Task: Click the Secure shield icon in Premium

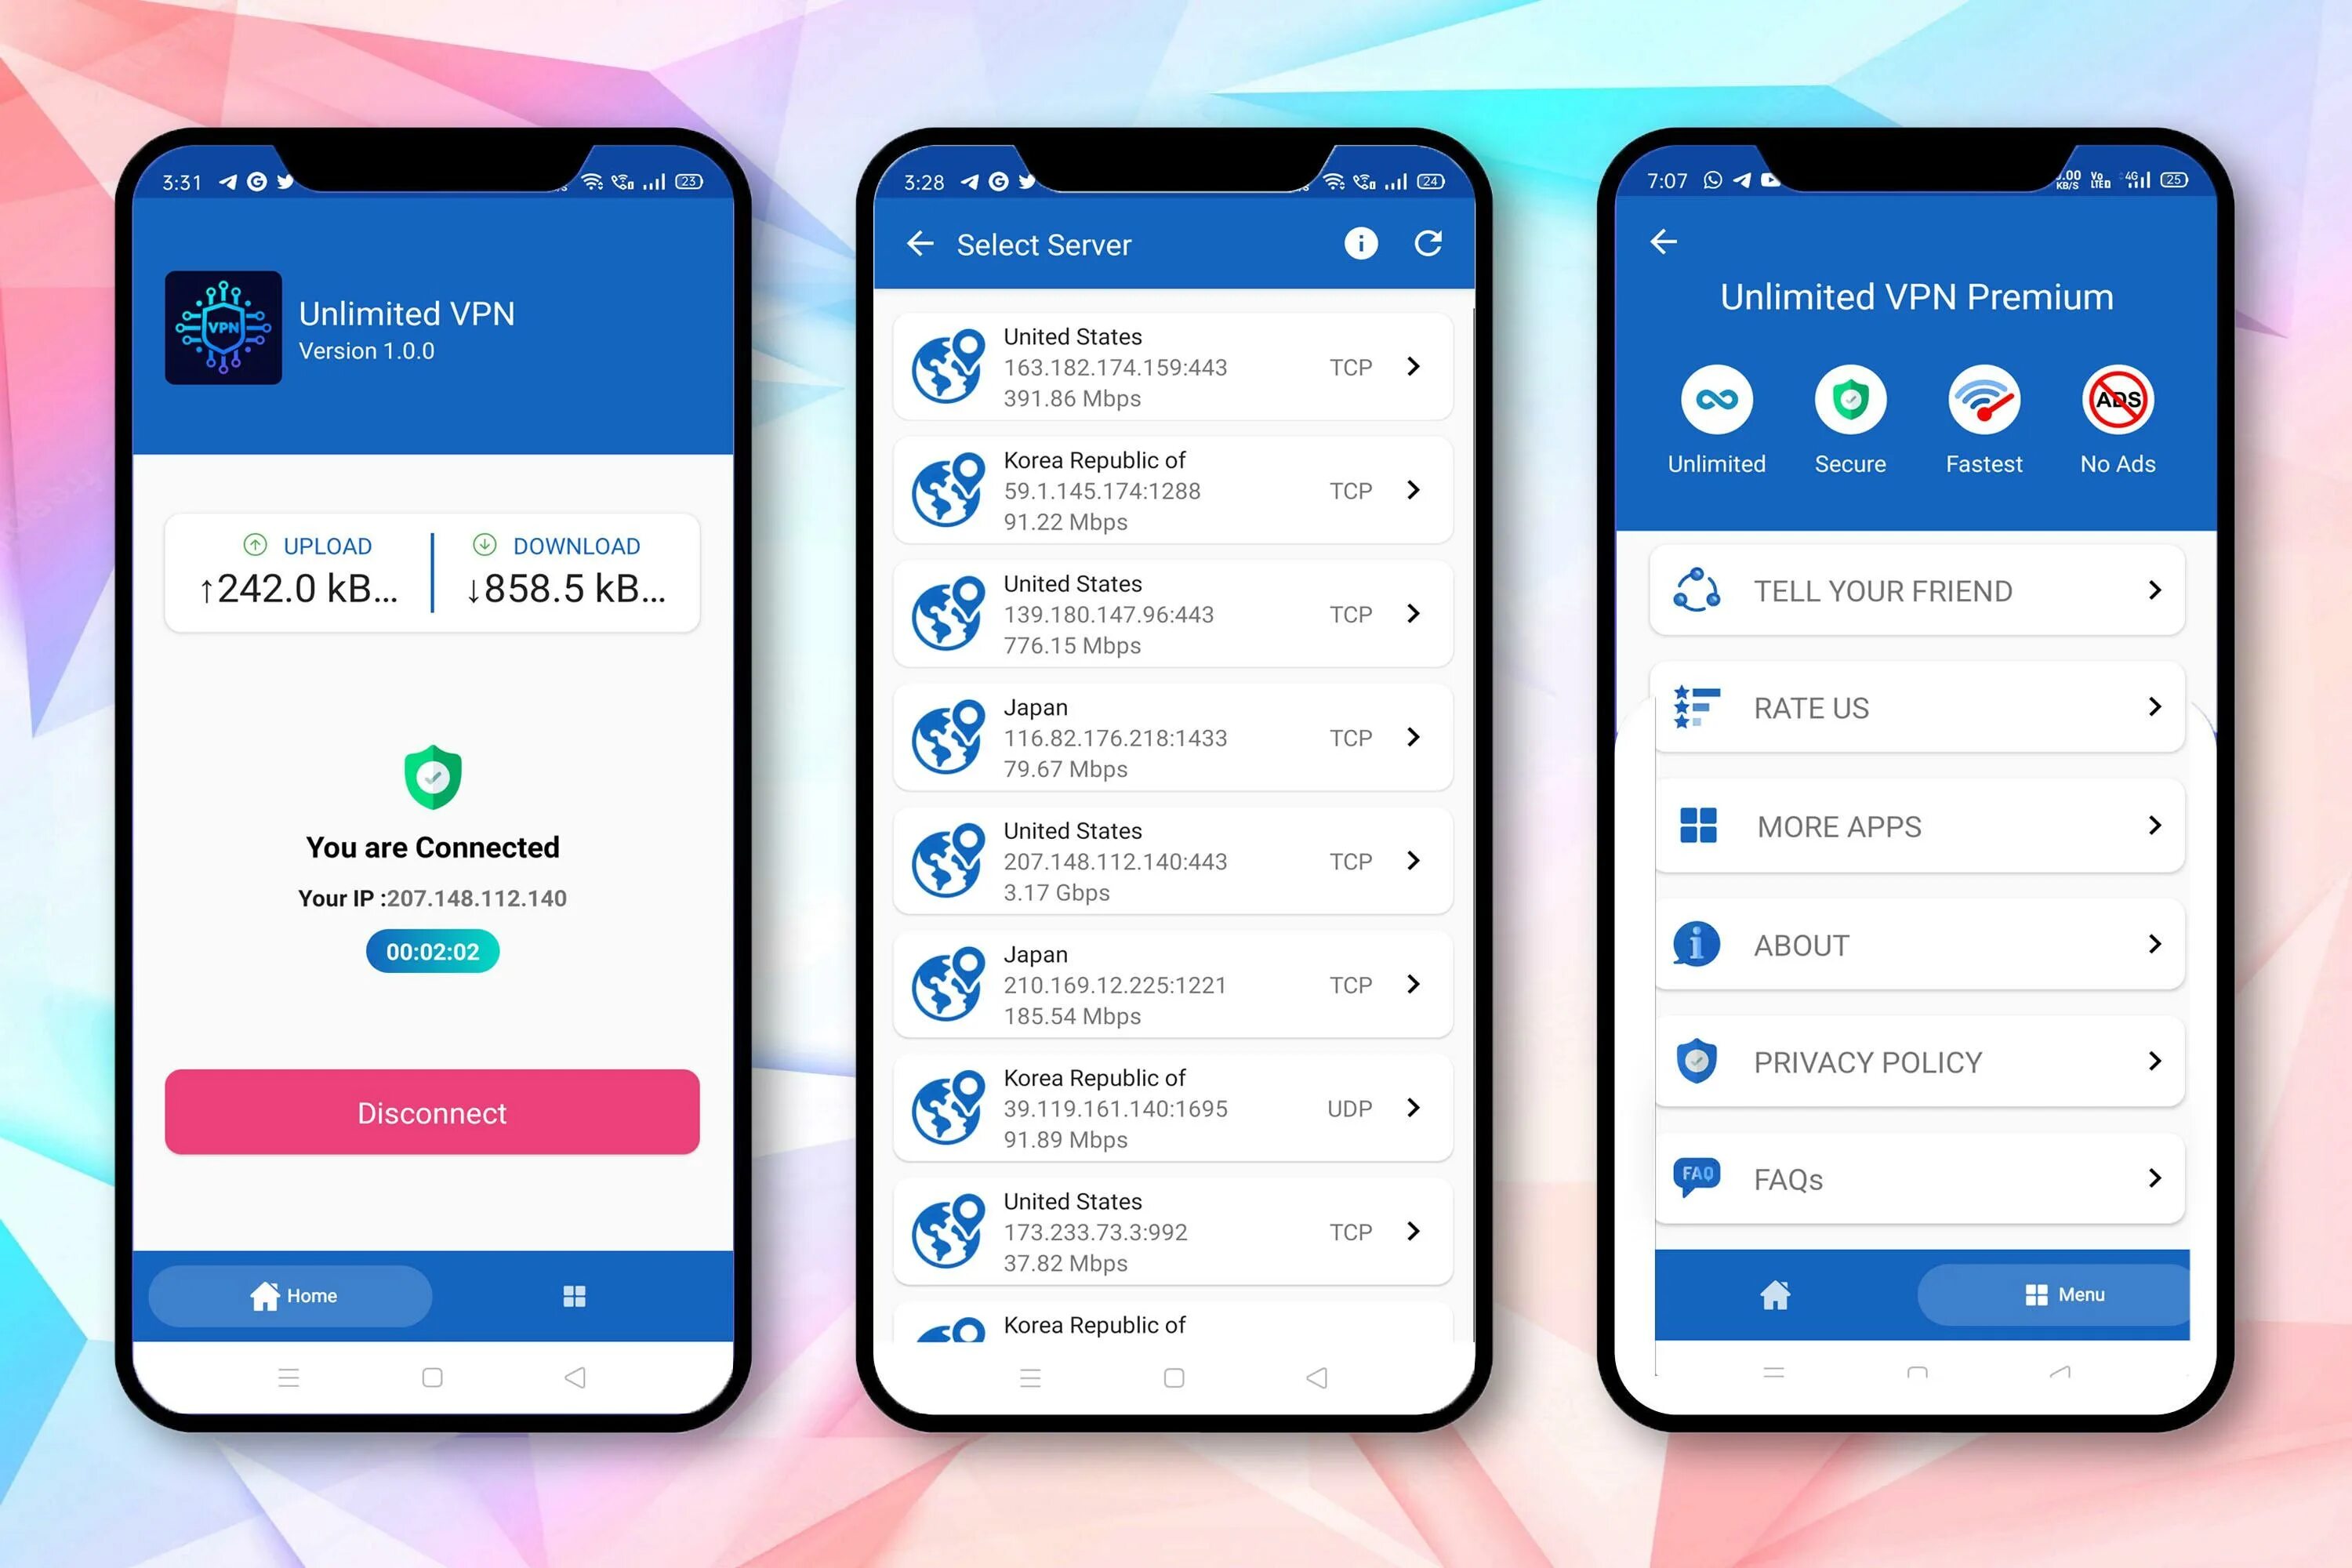Action: 1849,401
